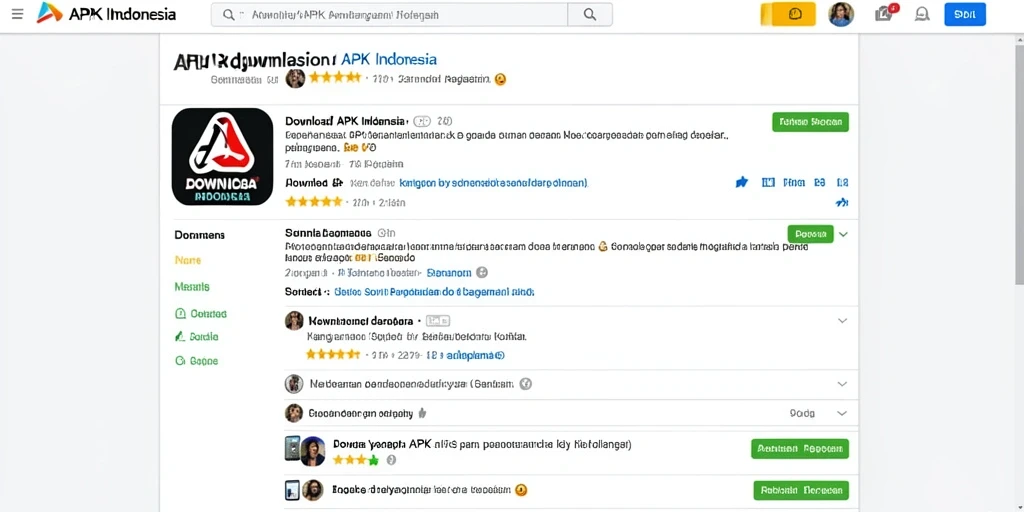Click the page vertical scrollbar
Image resolution: width=1024 pixels, height=512 pixels.
pyautogui.click(x=1019, y=160)
